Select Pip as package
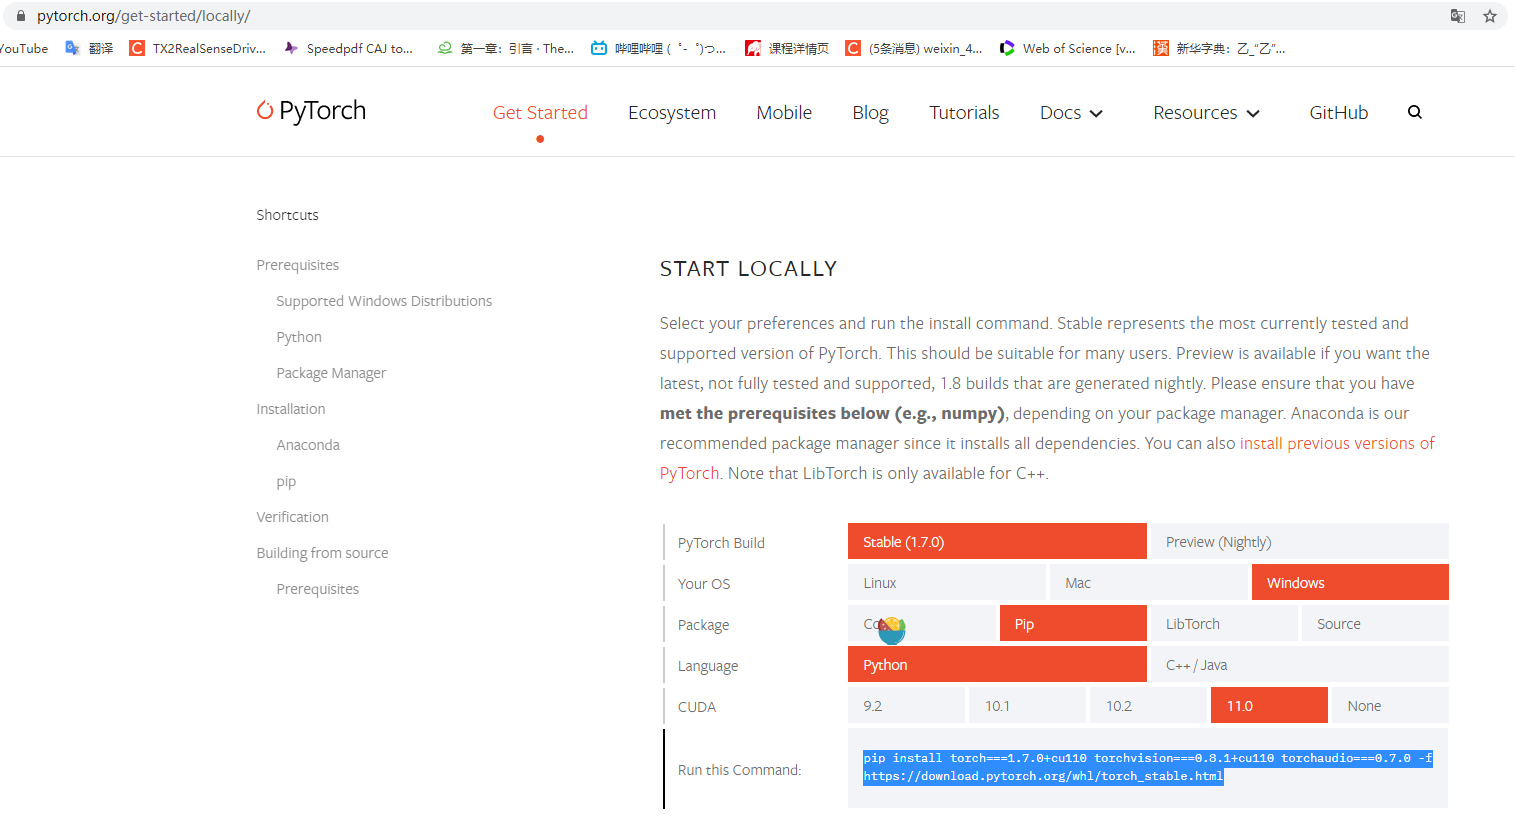This screenshot has width=1515, height=835. 1073,623
